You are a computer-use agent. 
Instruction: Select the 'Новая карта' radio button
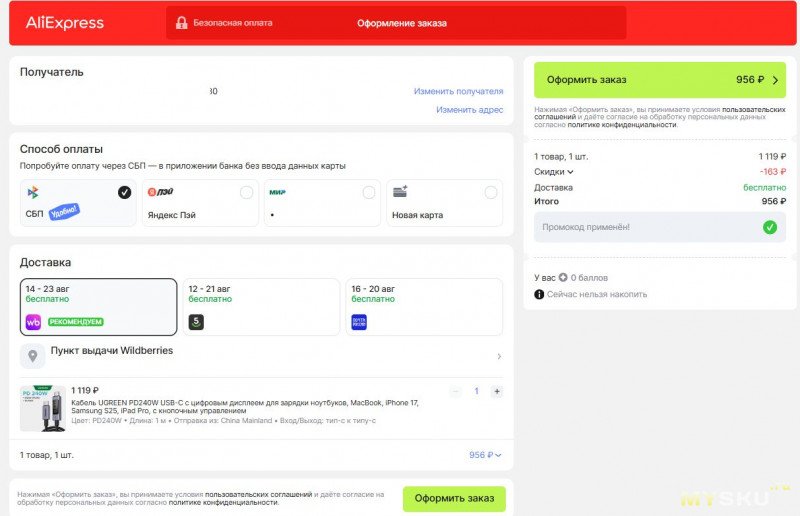pos(491,192)
